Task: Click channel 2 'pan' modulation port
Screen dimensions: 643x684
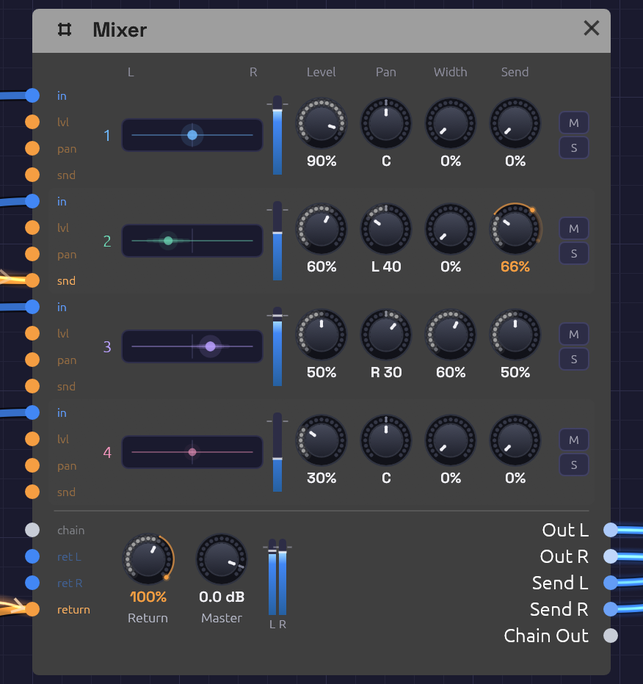Action: pyautogui.click(x=32, y=254)
